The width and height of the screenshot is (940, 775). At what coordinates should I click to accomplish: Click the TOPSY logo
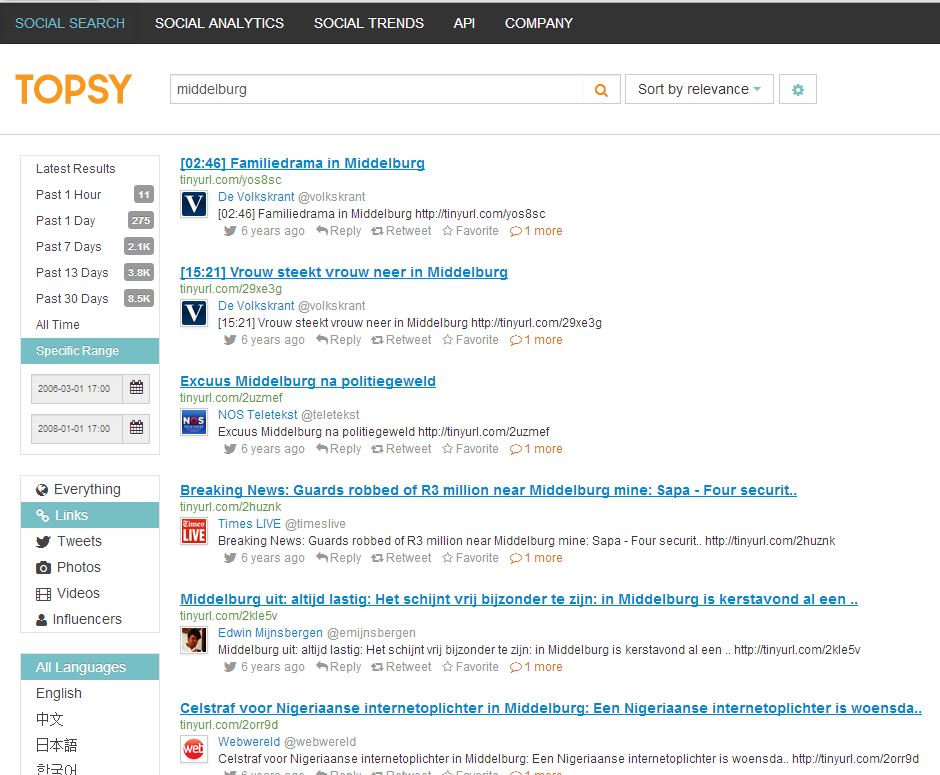point(73,89)
